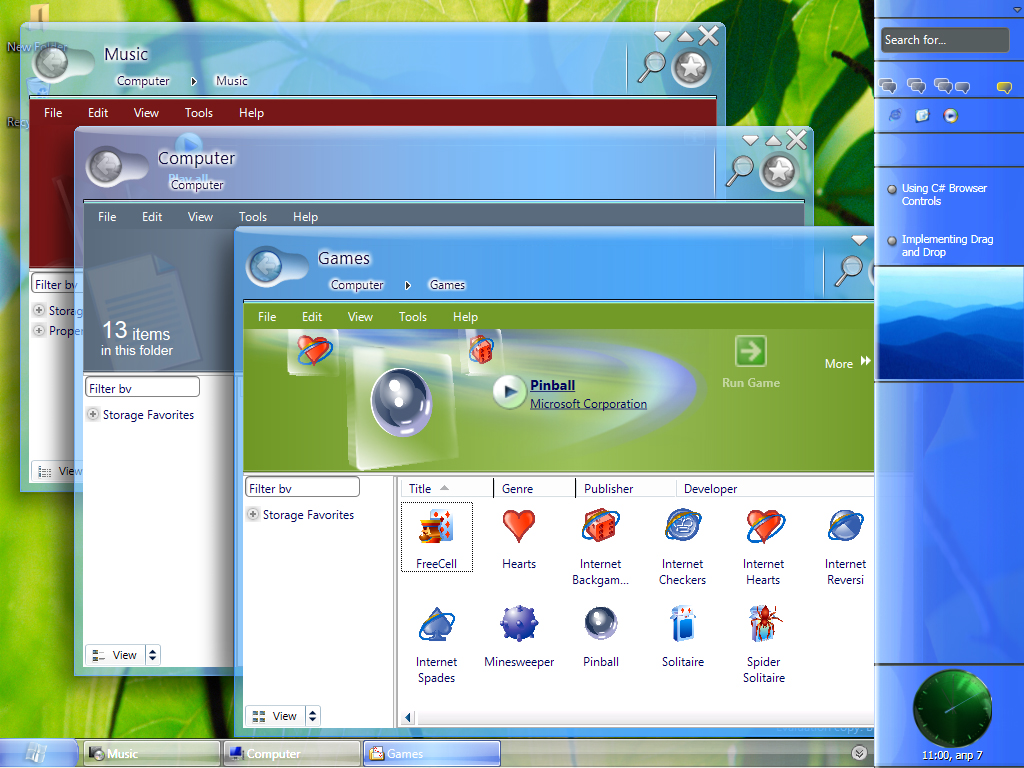Open File menu in Games window
Image resolution: width=1024 pixels, height=768 pixels.
click(x=267, y=317)
